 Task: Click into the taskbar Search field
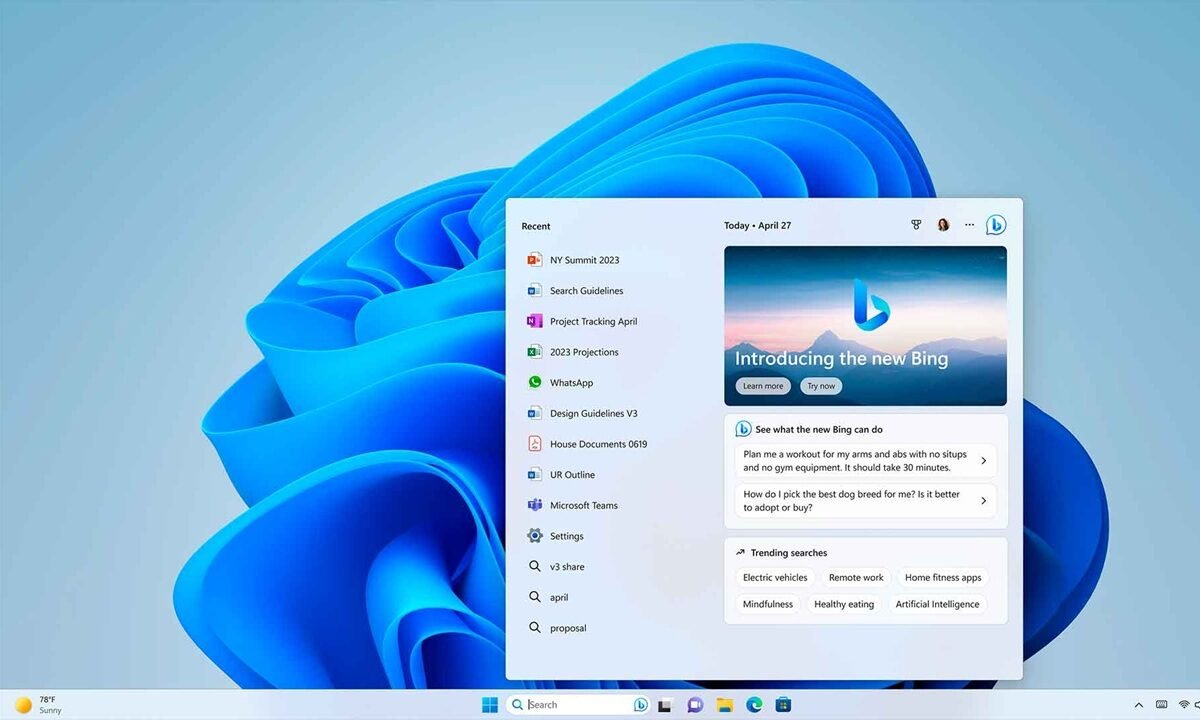[x=579, y=705]
